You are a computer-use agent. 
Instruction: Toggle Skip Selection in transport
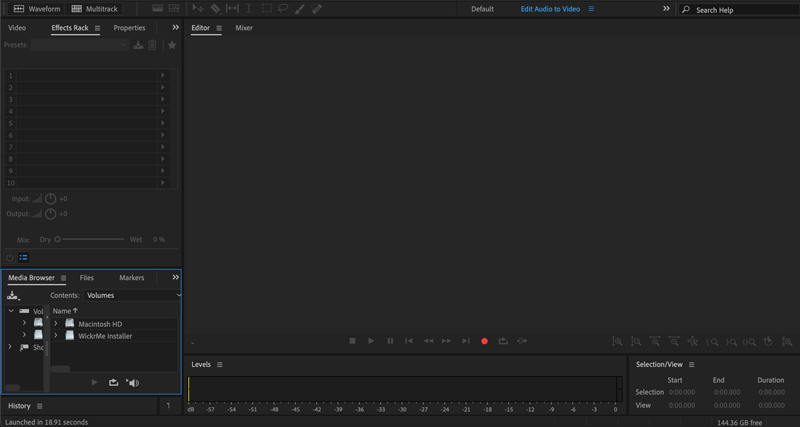521,341
